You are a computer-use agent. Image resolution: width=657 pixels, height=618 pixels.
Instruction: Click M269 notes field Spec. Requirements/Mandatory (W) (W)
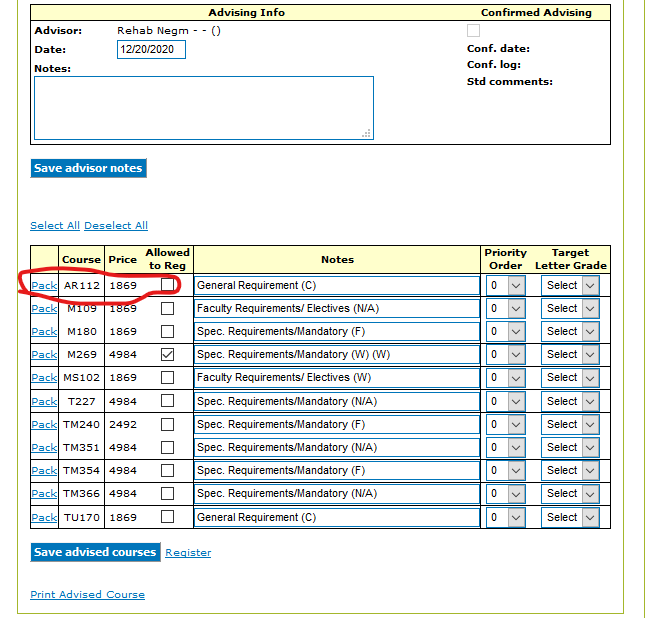click(x=337, y=354)
